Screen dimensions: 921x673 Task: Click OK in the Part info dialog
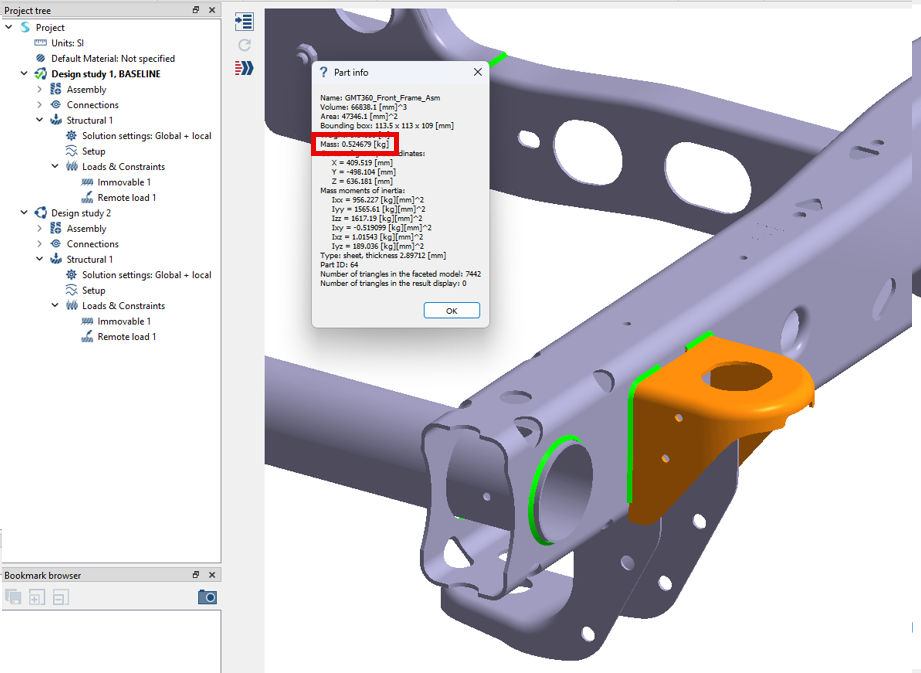pos(451,311)
